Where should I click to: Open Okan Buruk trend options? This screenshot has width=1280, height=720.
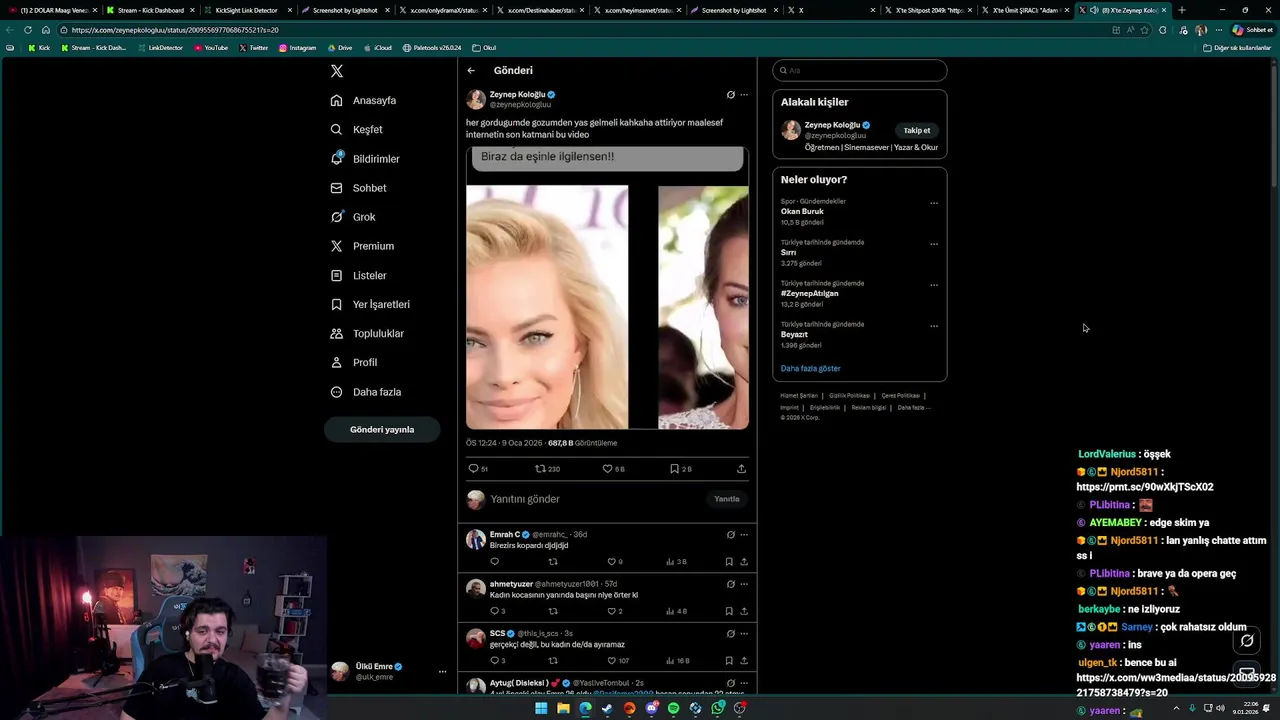pos(934,203)
